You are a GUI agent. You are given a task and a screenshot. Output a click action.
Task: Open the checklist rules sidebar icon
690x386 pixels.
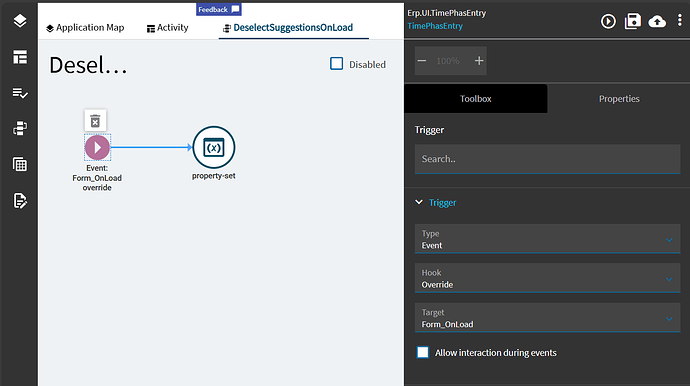pyautogui.click(x=20, y=93)
